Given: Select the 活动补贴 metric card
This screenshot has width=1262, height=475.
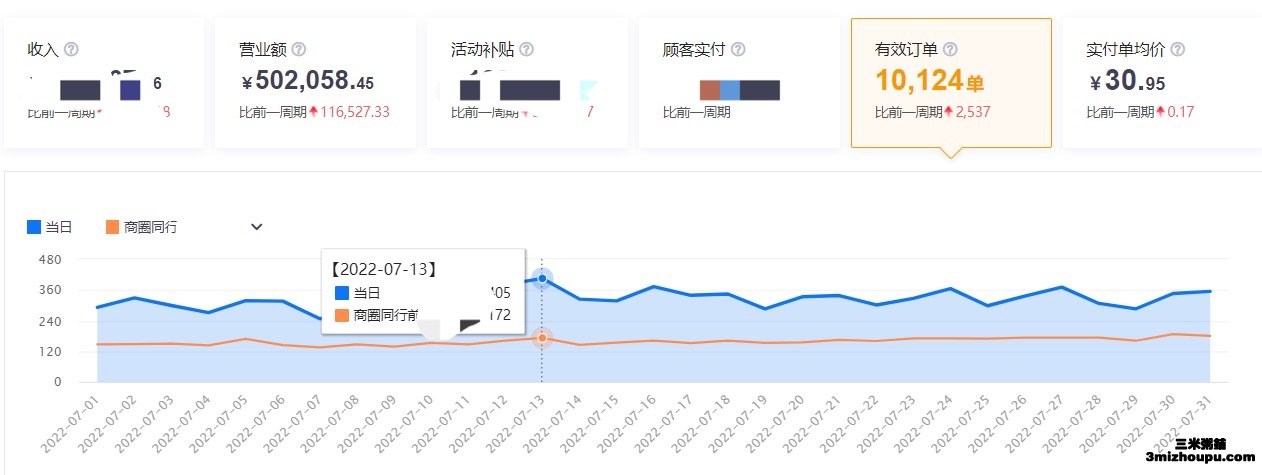Looking at the screenshot, I should click(x=527, y=83).
